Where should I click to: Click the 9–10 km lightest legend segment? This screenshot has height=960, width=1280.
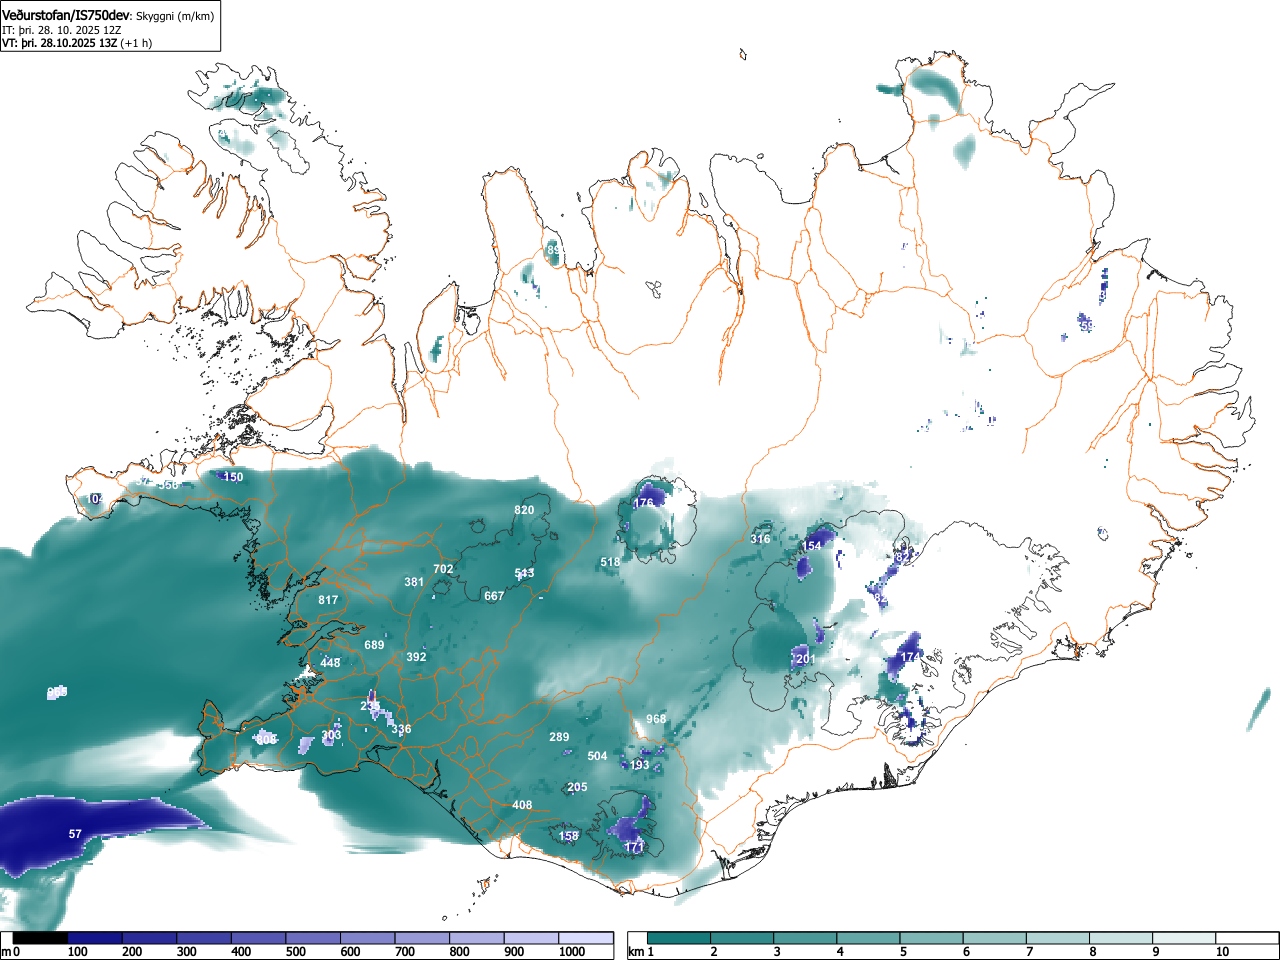1183,938
